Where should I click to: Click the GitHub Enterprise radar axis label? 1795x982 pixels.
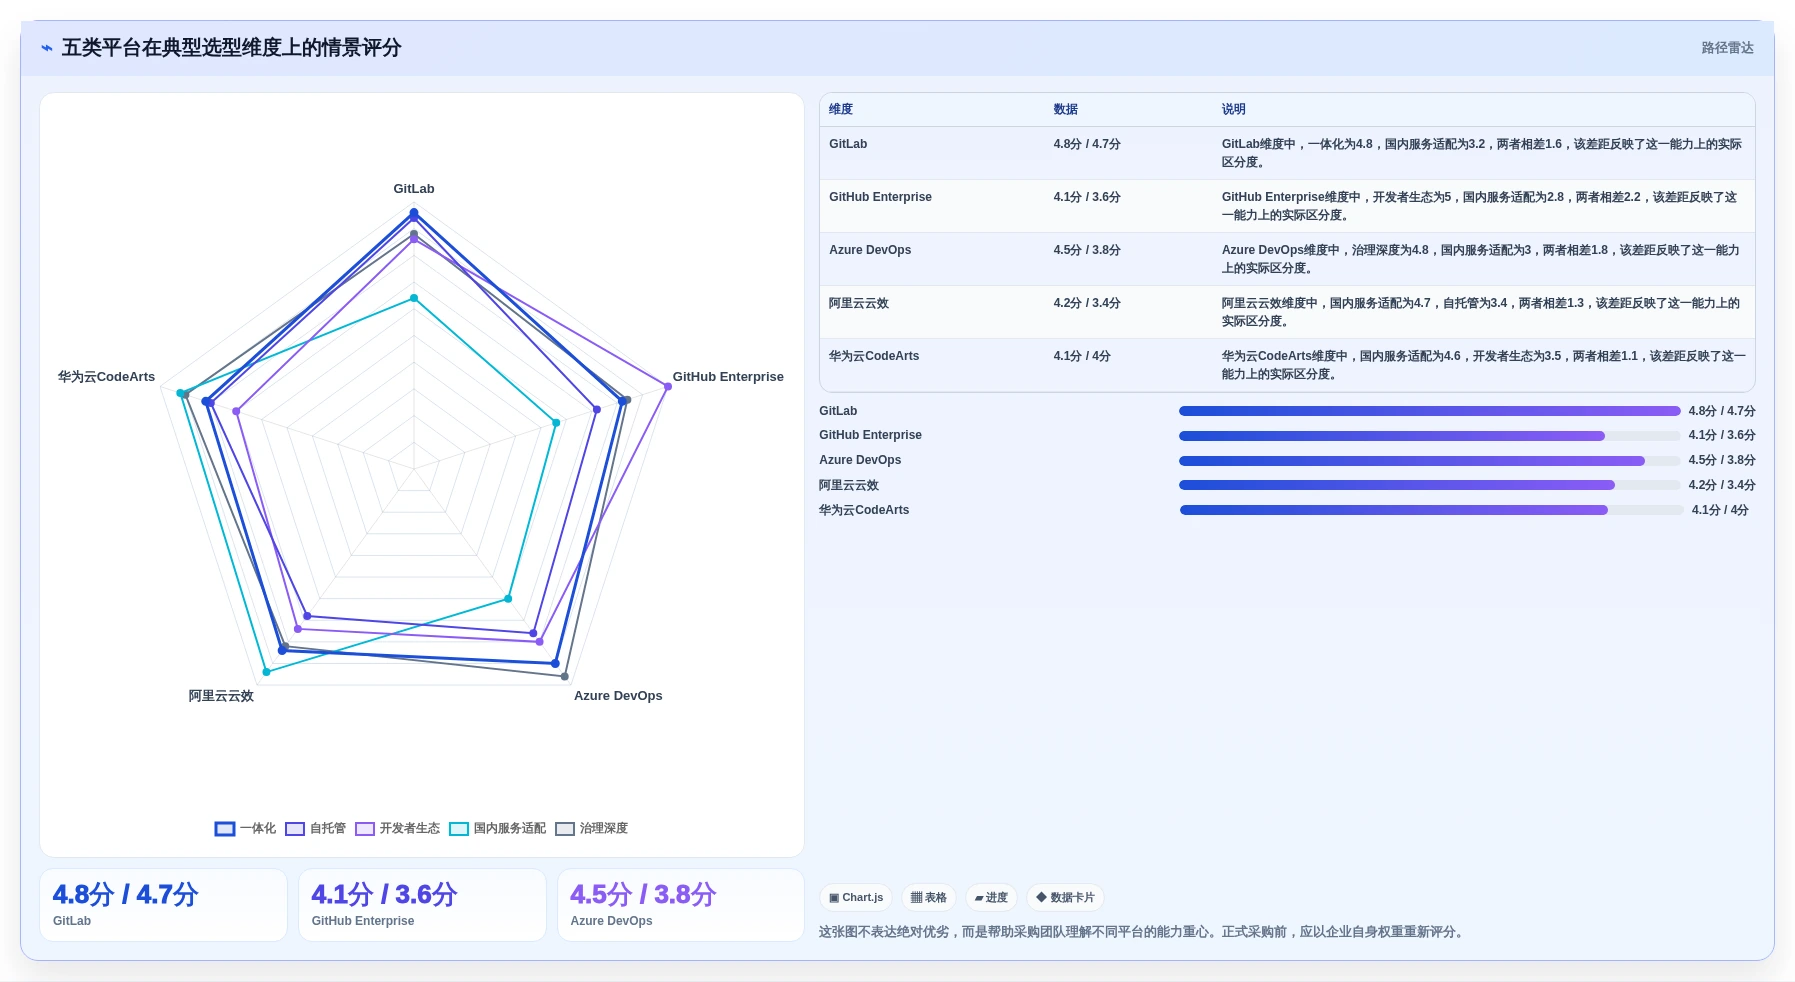coord(728,377)
